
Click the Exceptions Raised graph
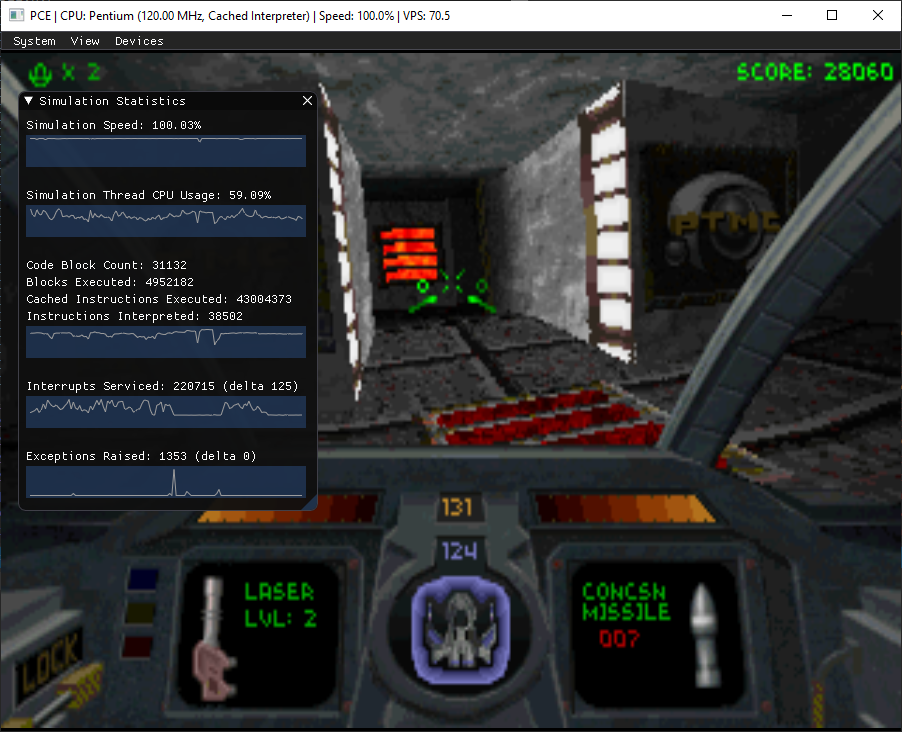166,482
